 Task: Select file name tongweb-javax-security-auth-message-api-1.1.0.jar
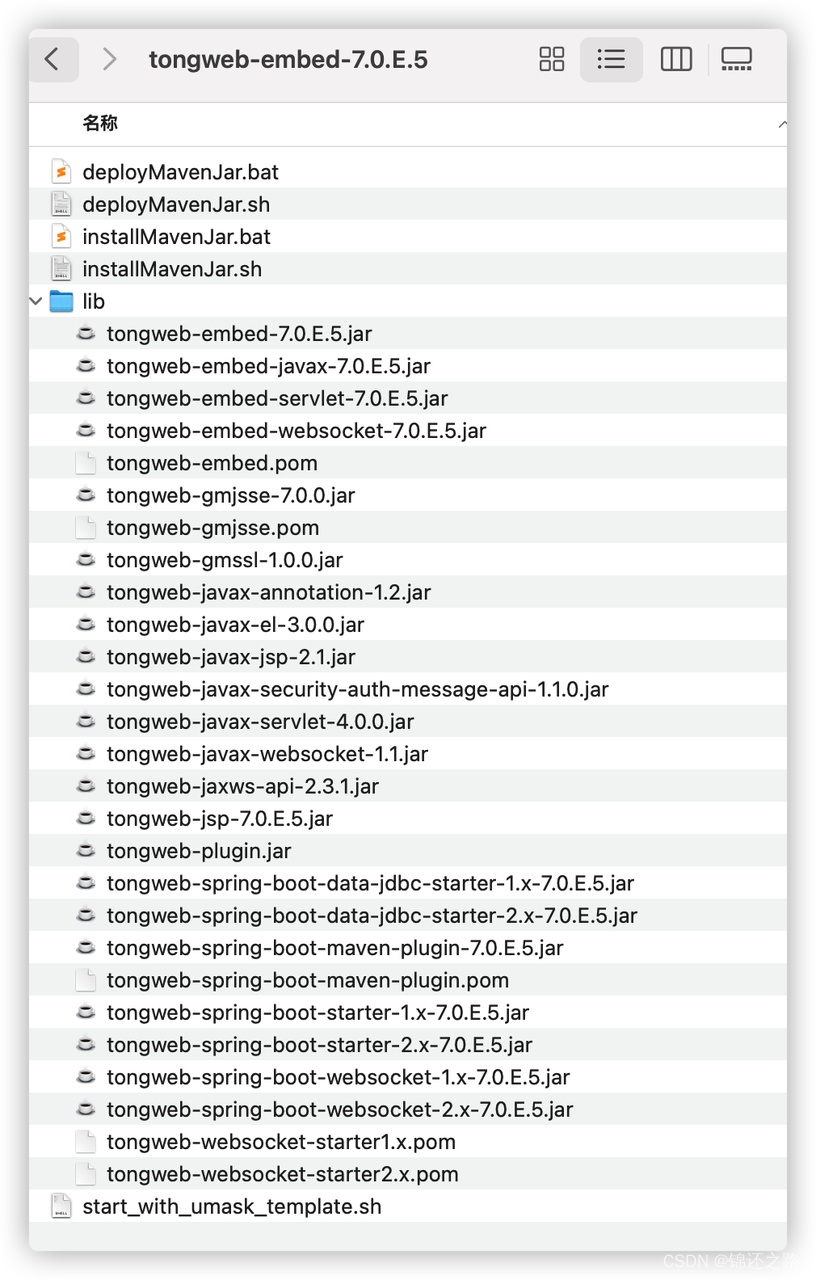click(x=358, y=689)
